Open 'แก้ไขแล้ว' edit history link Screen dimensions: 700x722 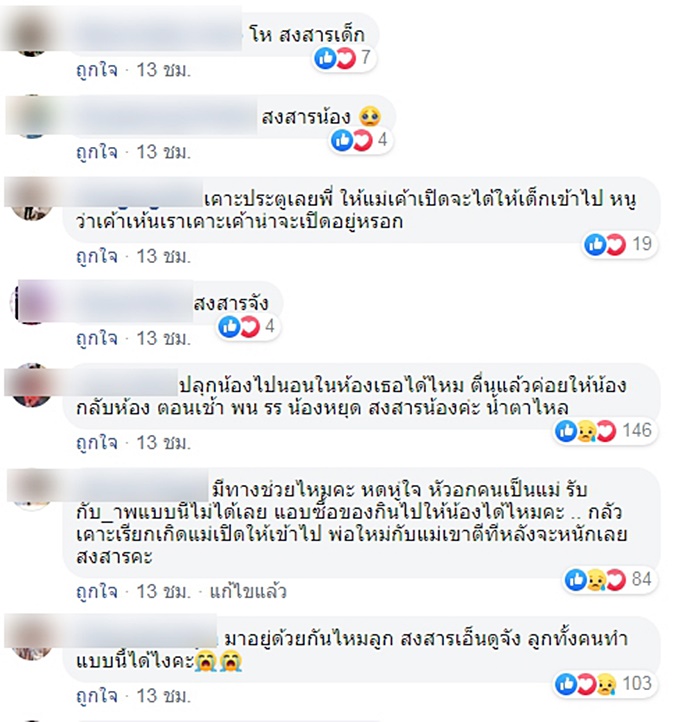pyautogui.click(x=248, y=592)
